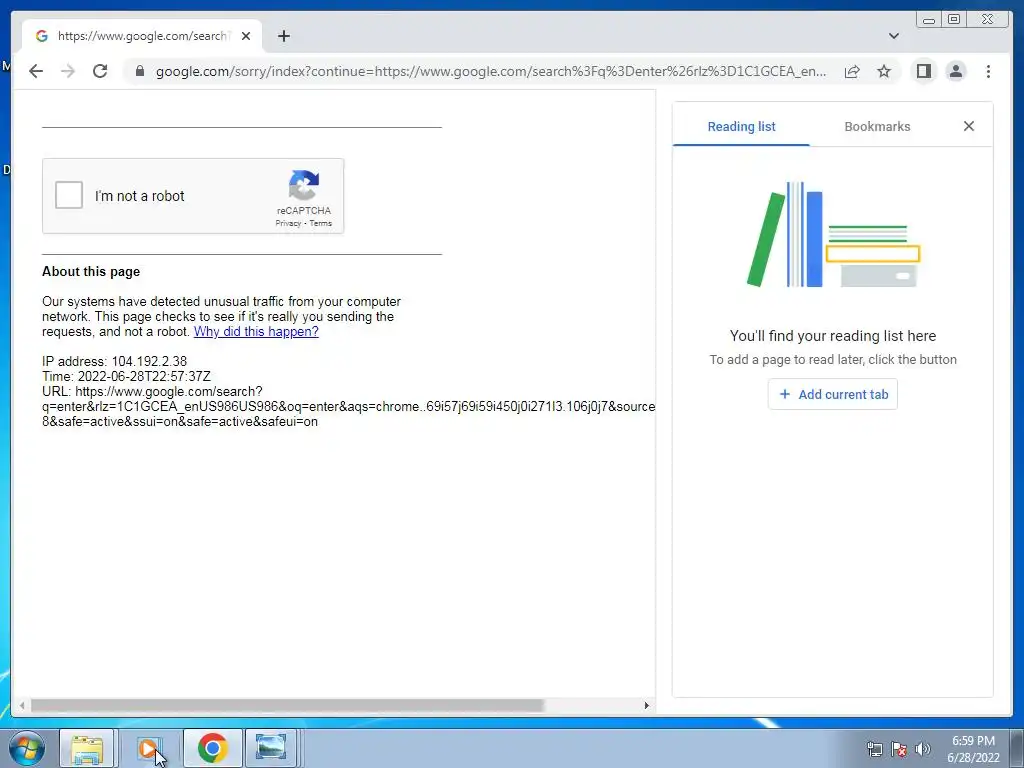
Task: Click the Chrome taskbar icon
Action: [212, 748]
